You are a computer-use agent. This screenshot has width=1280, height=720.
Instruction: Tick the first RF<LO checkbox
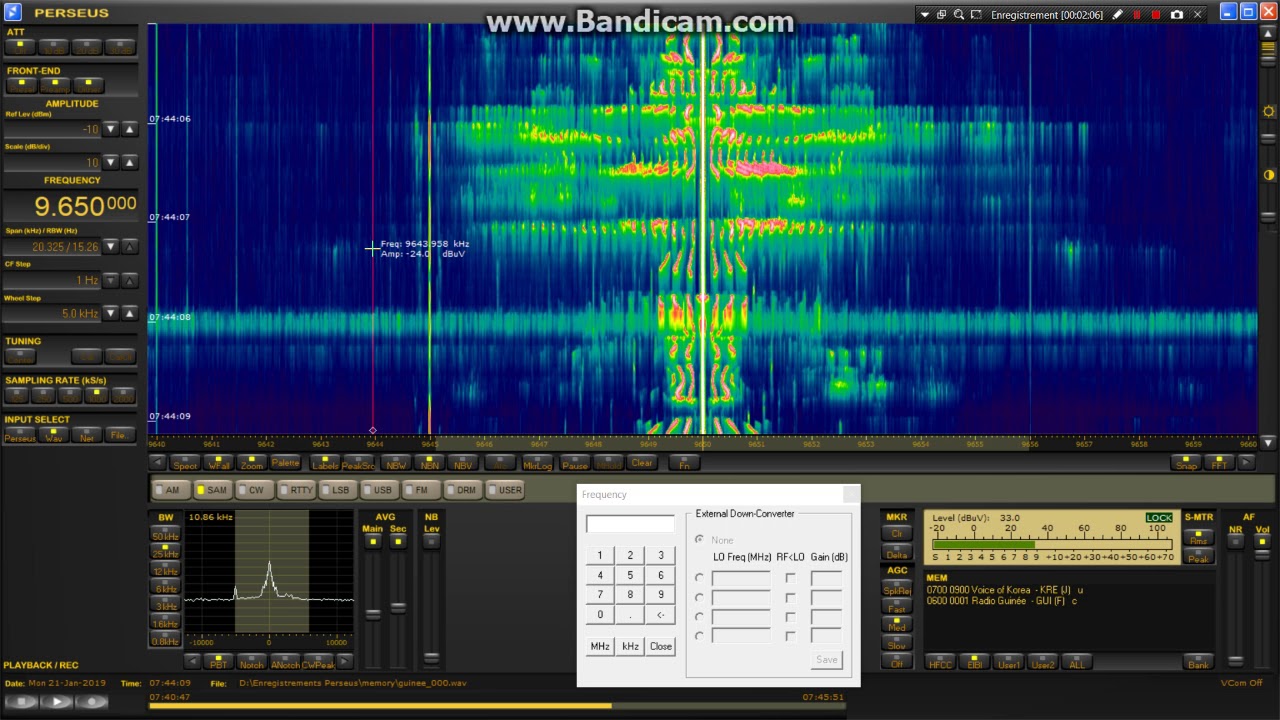790,578
